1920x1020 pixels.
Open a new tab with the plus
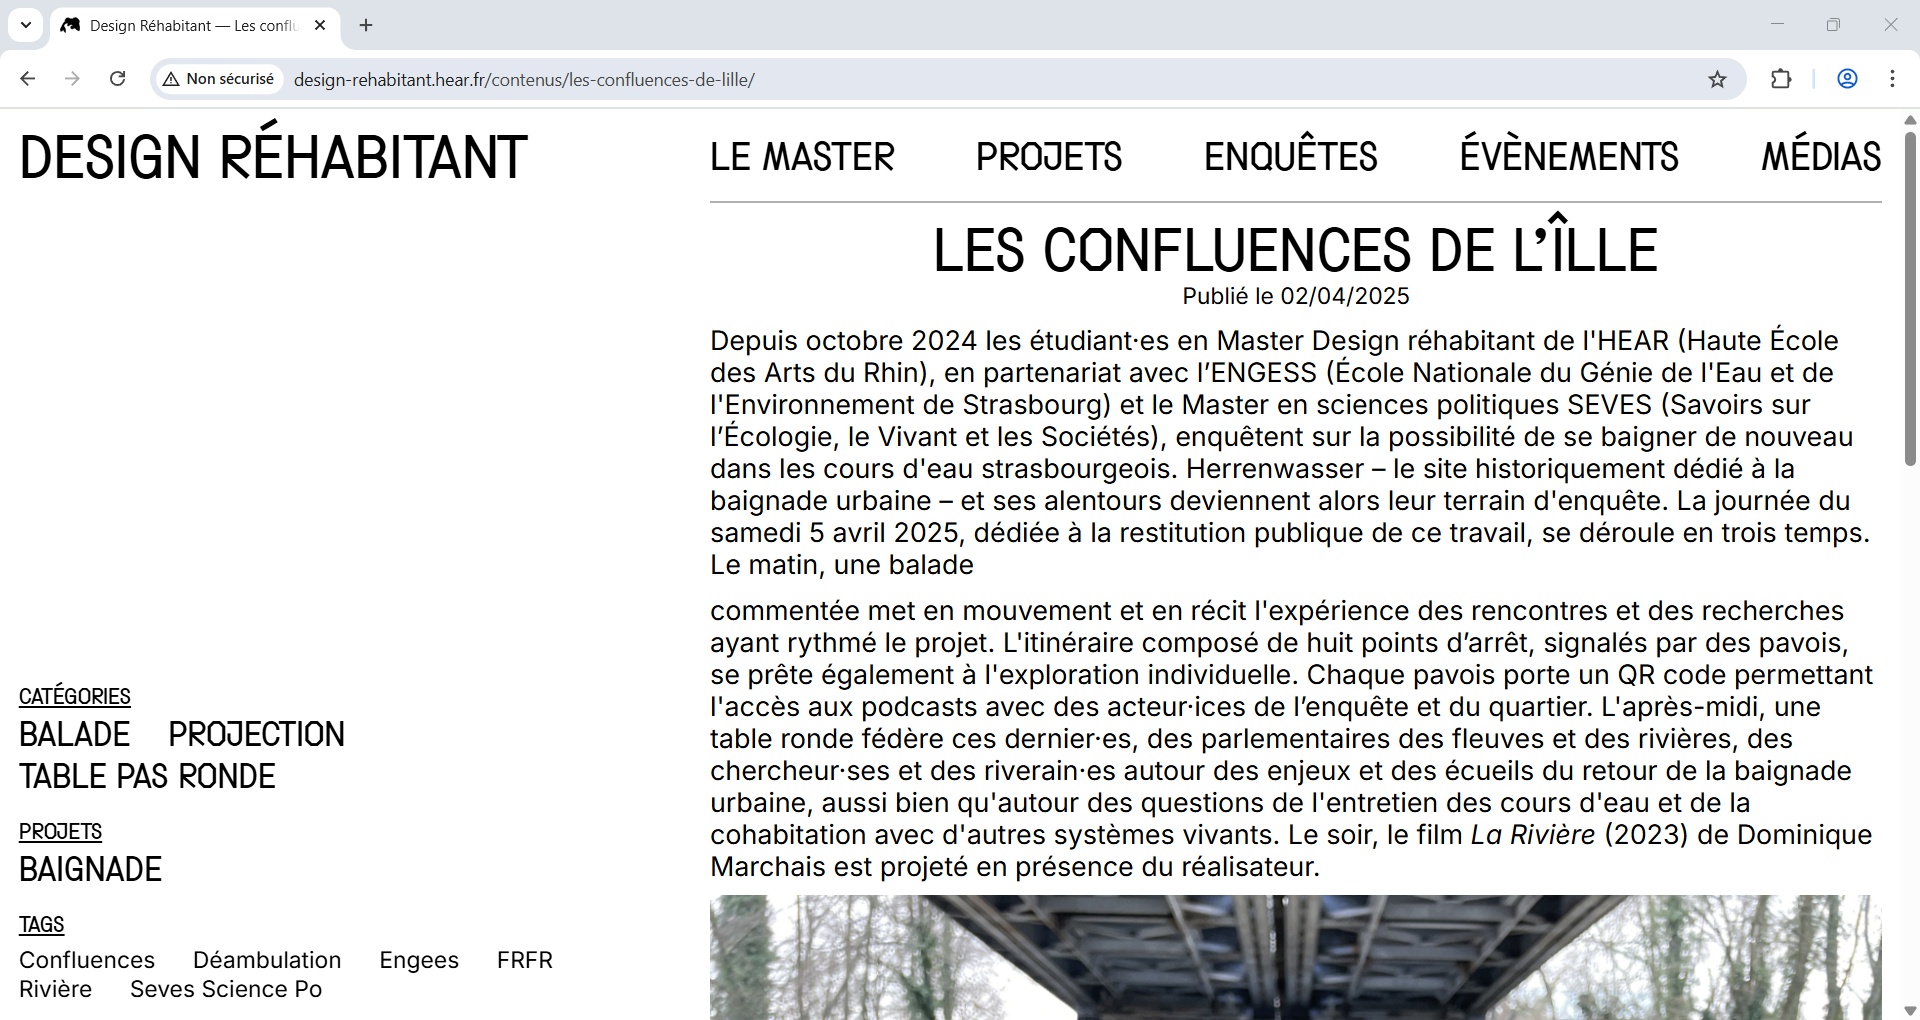click(x=365, y=25)
